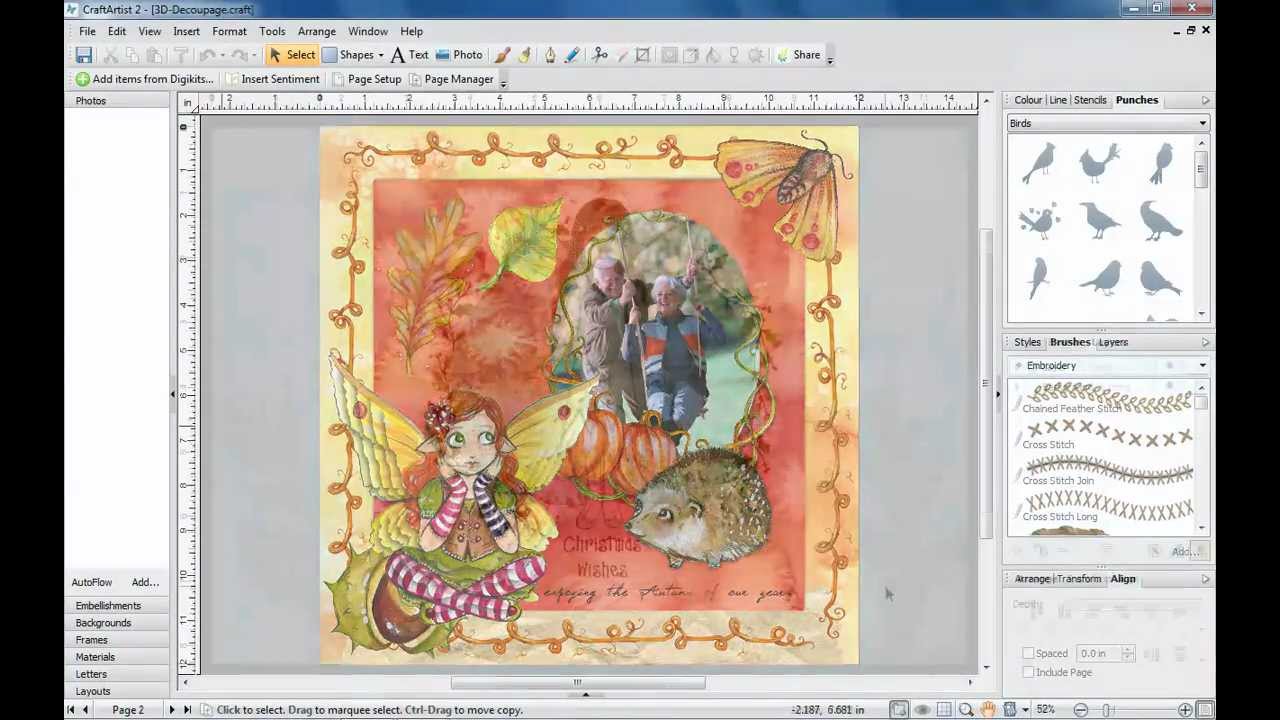Open the Format menu

pyautogui.click(x=229, y=31)
